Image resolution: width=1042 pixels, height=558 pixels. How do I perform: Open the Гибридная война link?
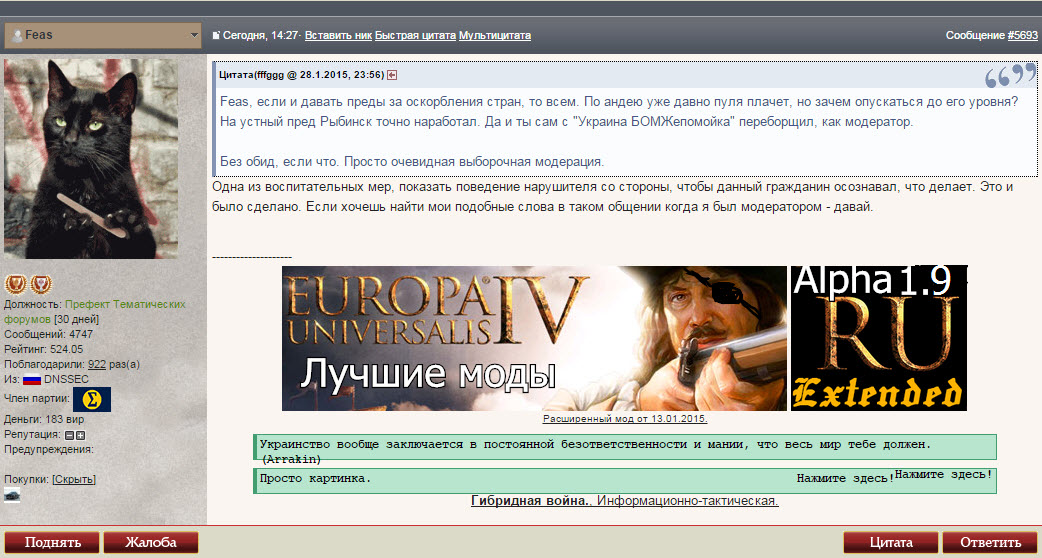(531, 501)
